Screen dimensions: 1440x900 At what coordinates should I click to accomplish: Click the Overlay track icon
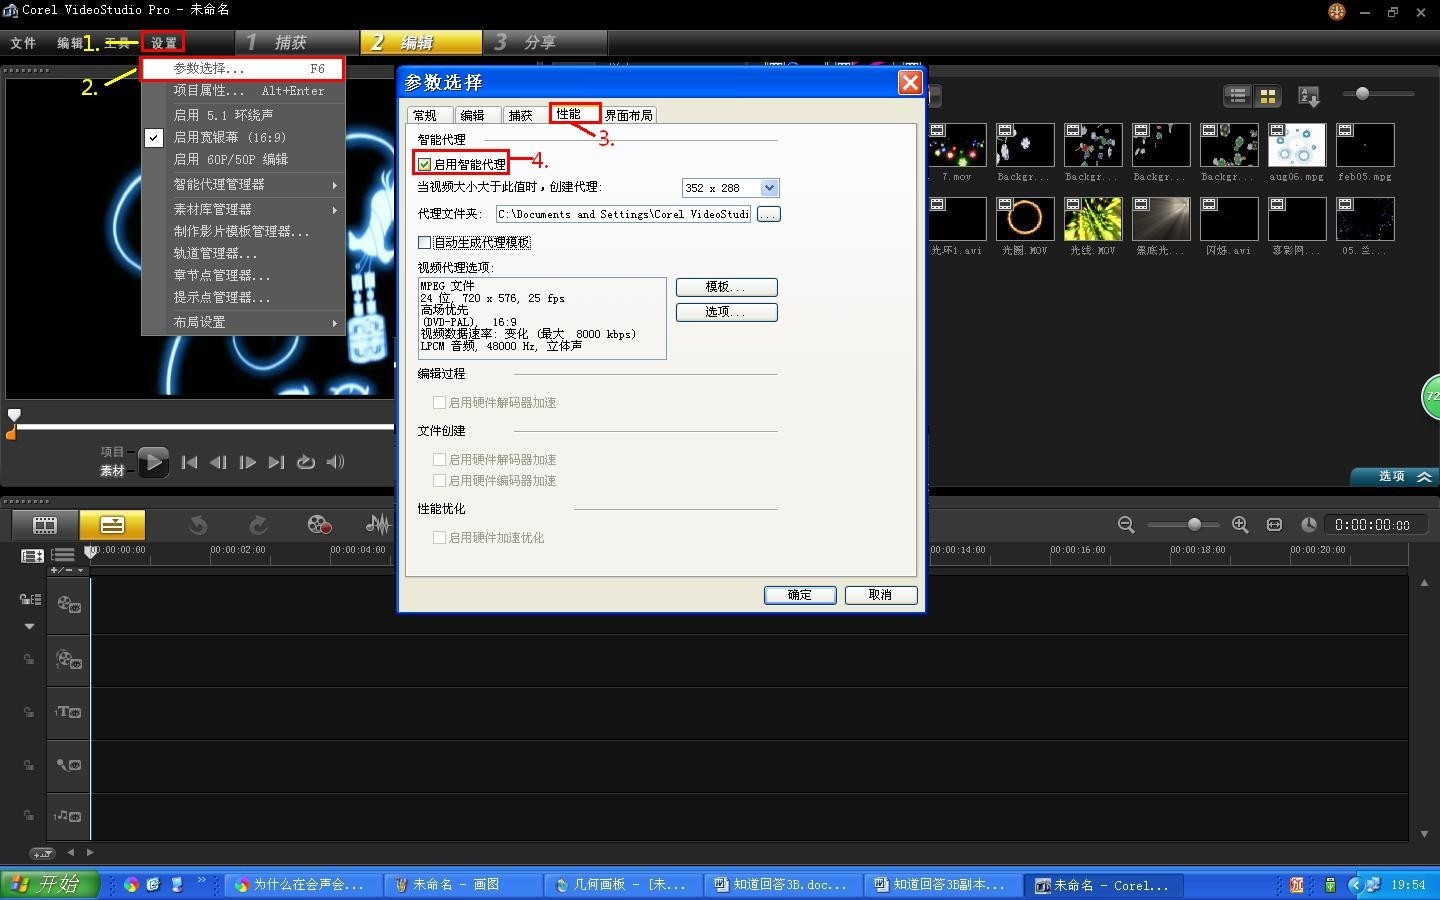68,659
